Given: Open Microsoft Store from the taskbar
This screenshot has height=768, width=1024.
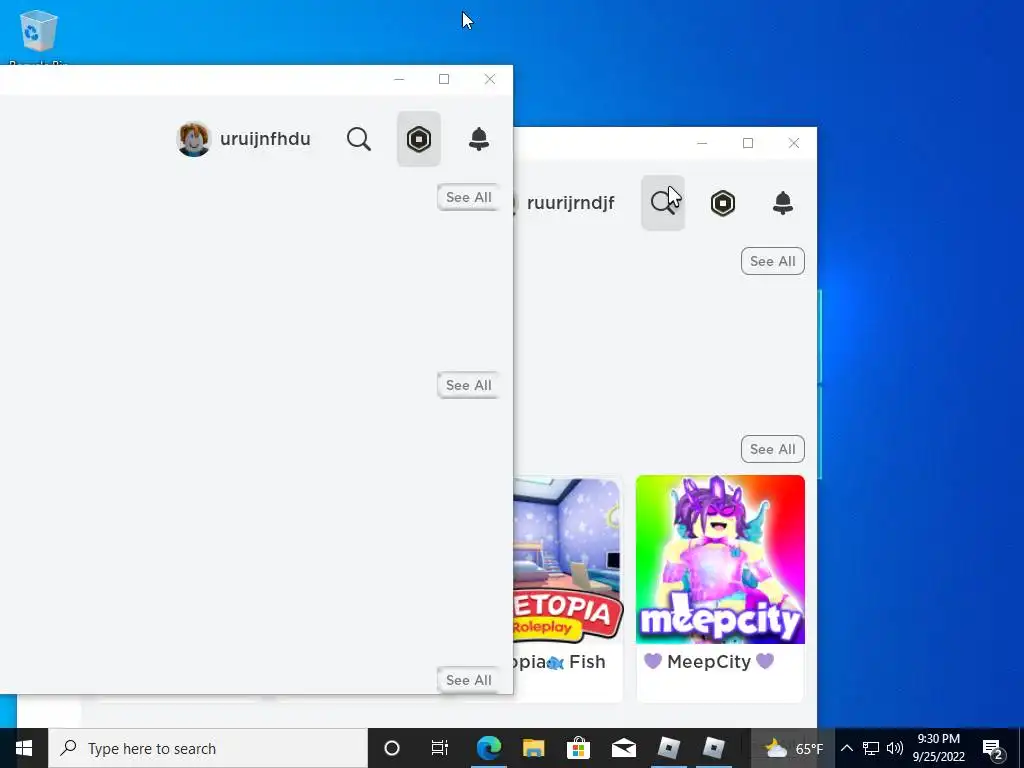Looking at the screenshot, I should [579, 748].
